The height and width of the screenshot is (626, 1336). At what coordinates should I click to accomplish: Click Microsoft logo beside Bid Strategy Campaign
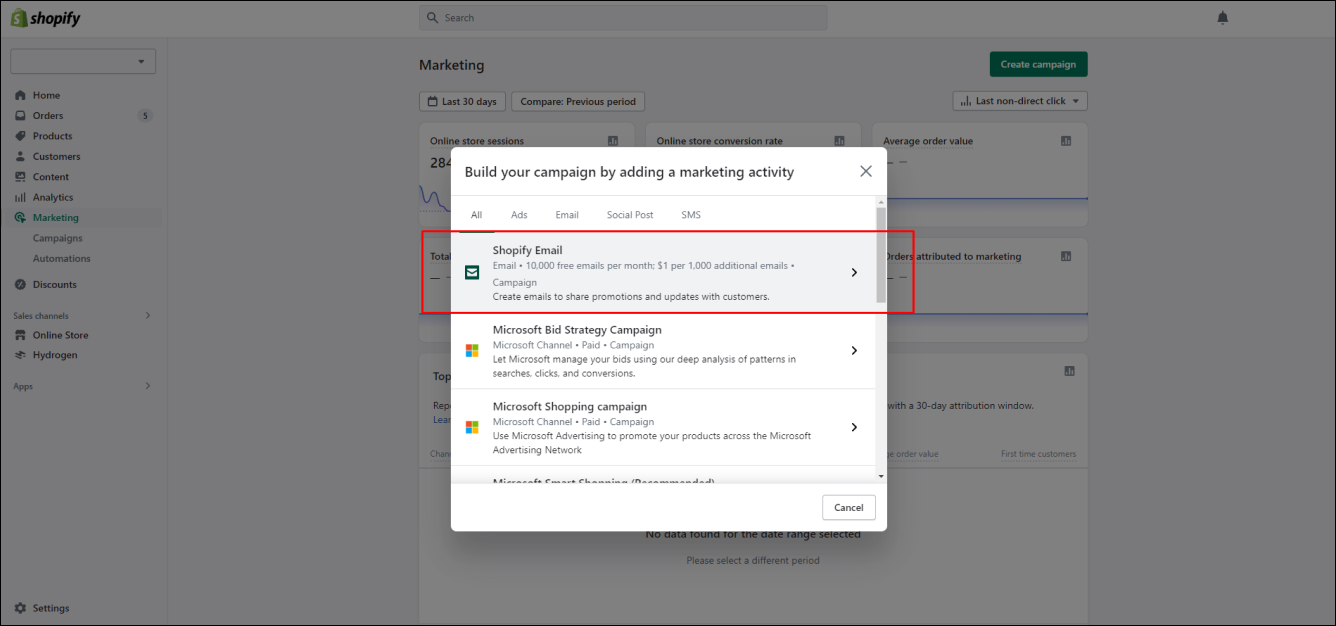(472, 351)
